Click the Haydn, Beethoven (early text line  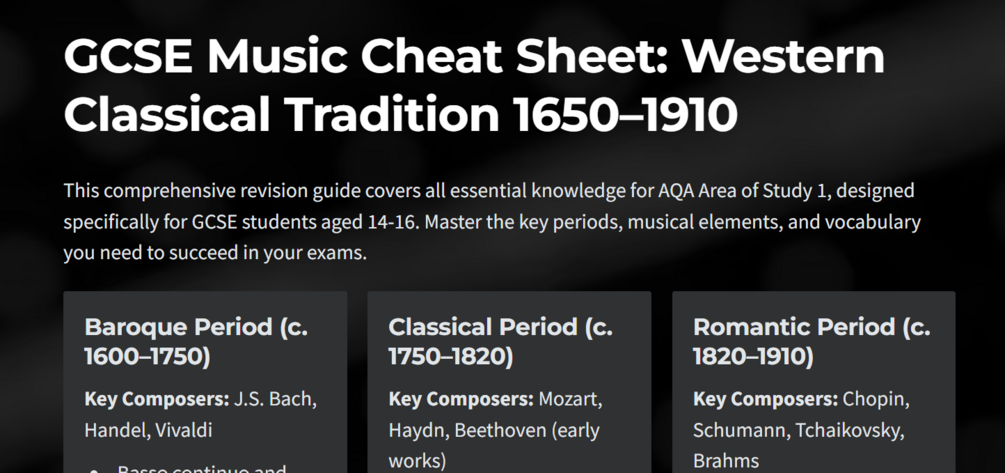(494, 430)
